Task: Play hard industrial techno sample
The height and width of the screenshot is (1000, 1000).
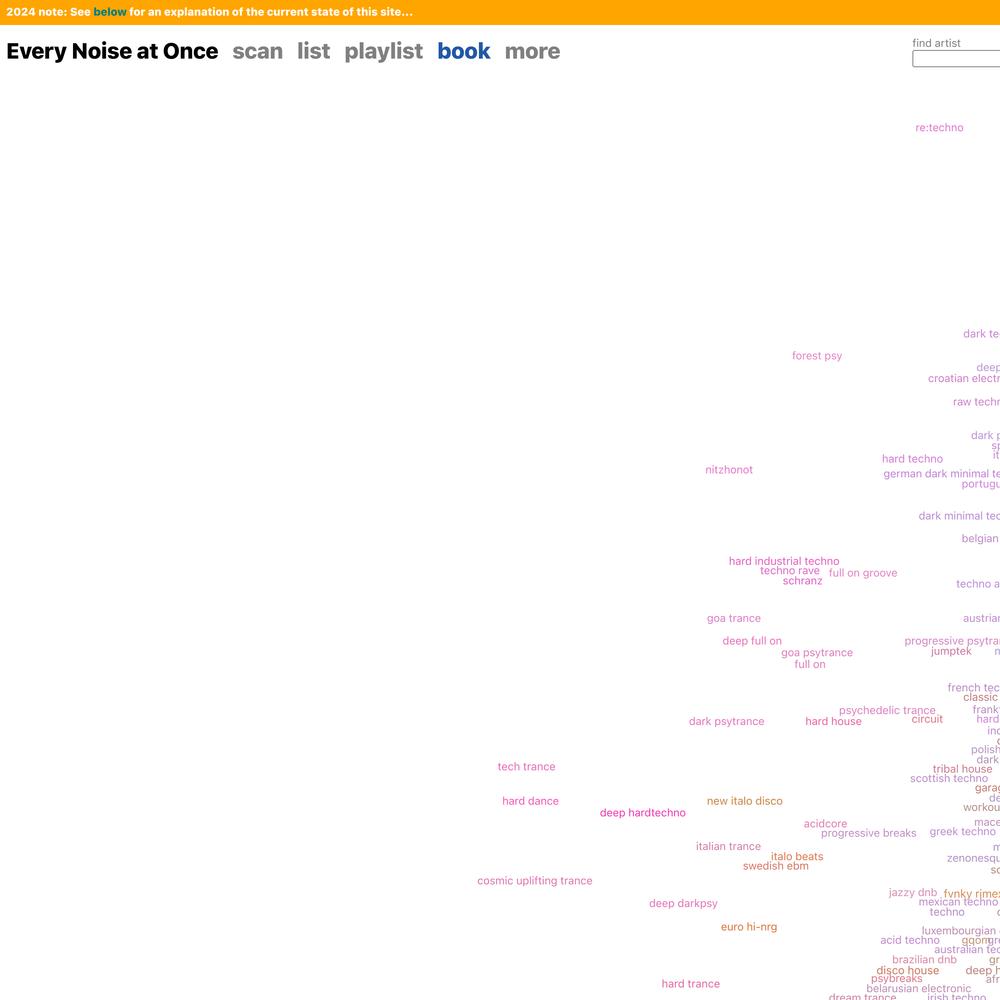Action: [x=784, y=561]
